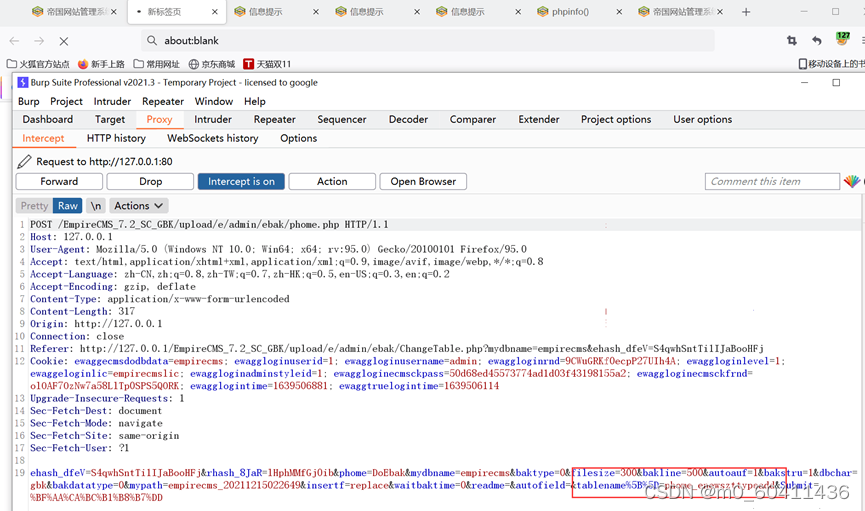865x511 pixels.
Task: Open the 常用网址 bookmark folder
Action: click(157, 64)
